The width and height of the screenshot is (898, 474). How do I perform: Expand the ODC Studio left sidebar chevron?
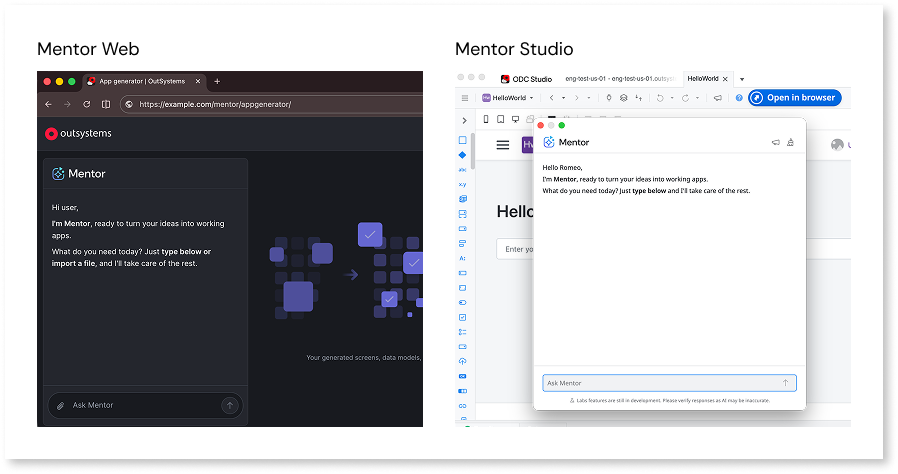(464, 120)
